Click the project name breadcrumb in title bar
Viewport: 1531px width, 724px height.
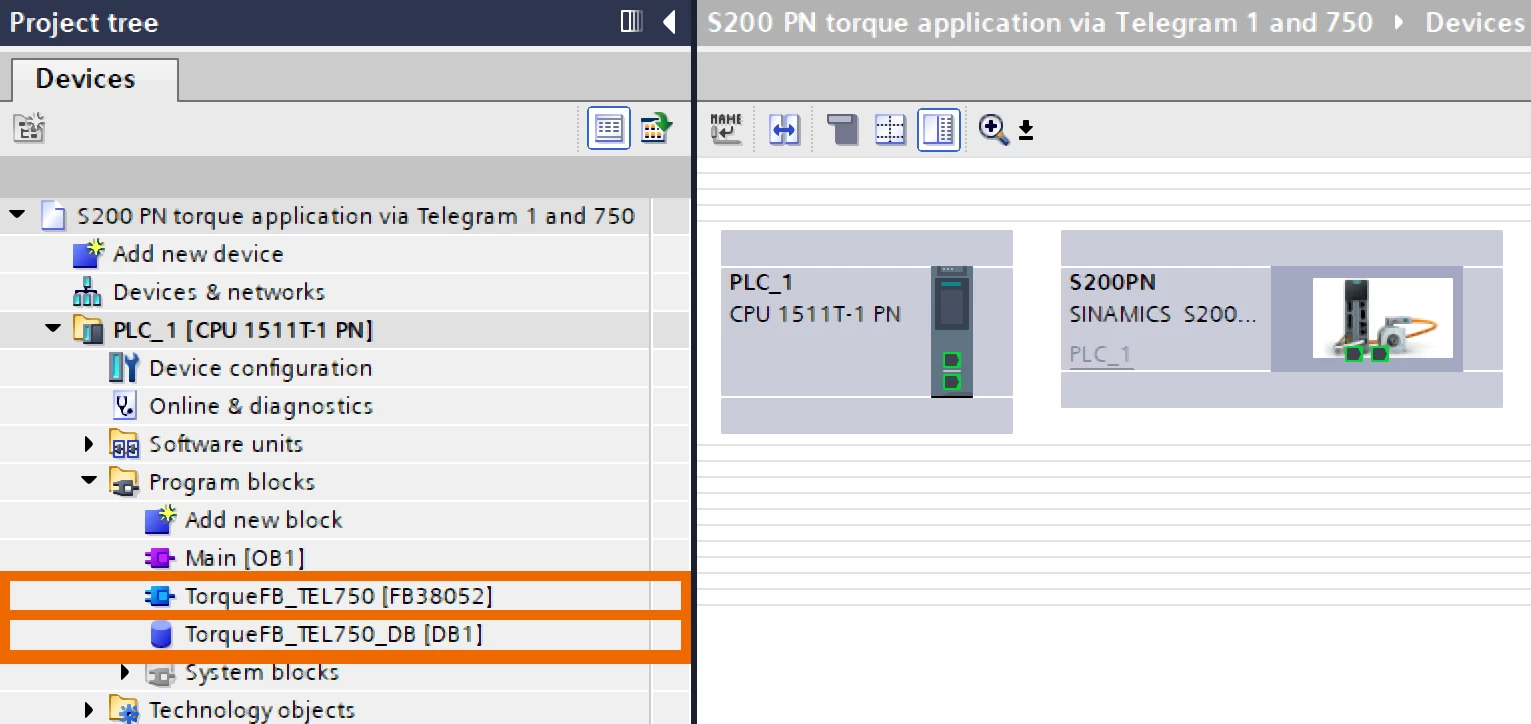point(1040,22)
